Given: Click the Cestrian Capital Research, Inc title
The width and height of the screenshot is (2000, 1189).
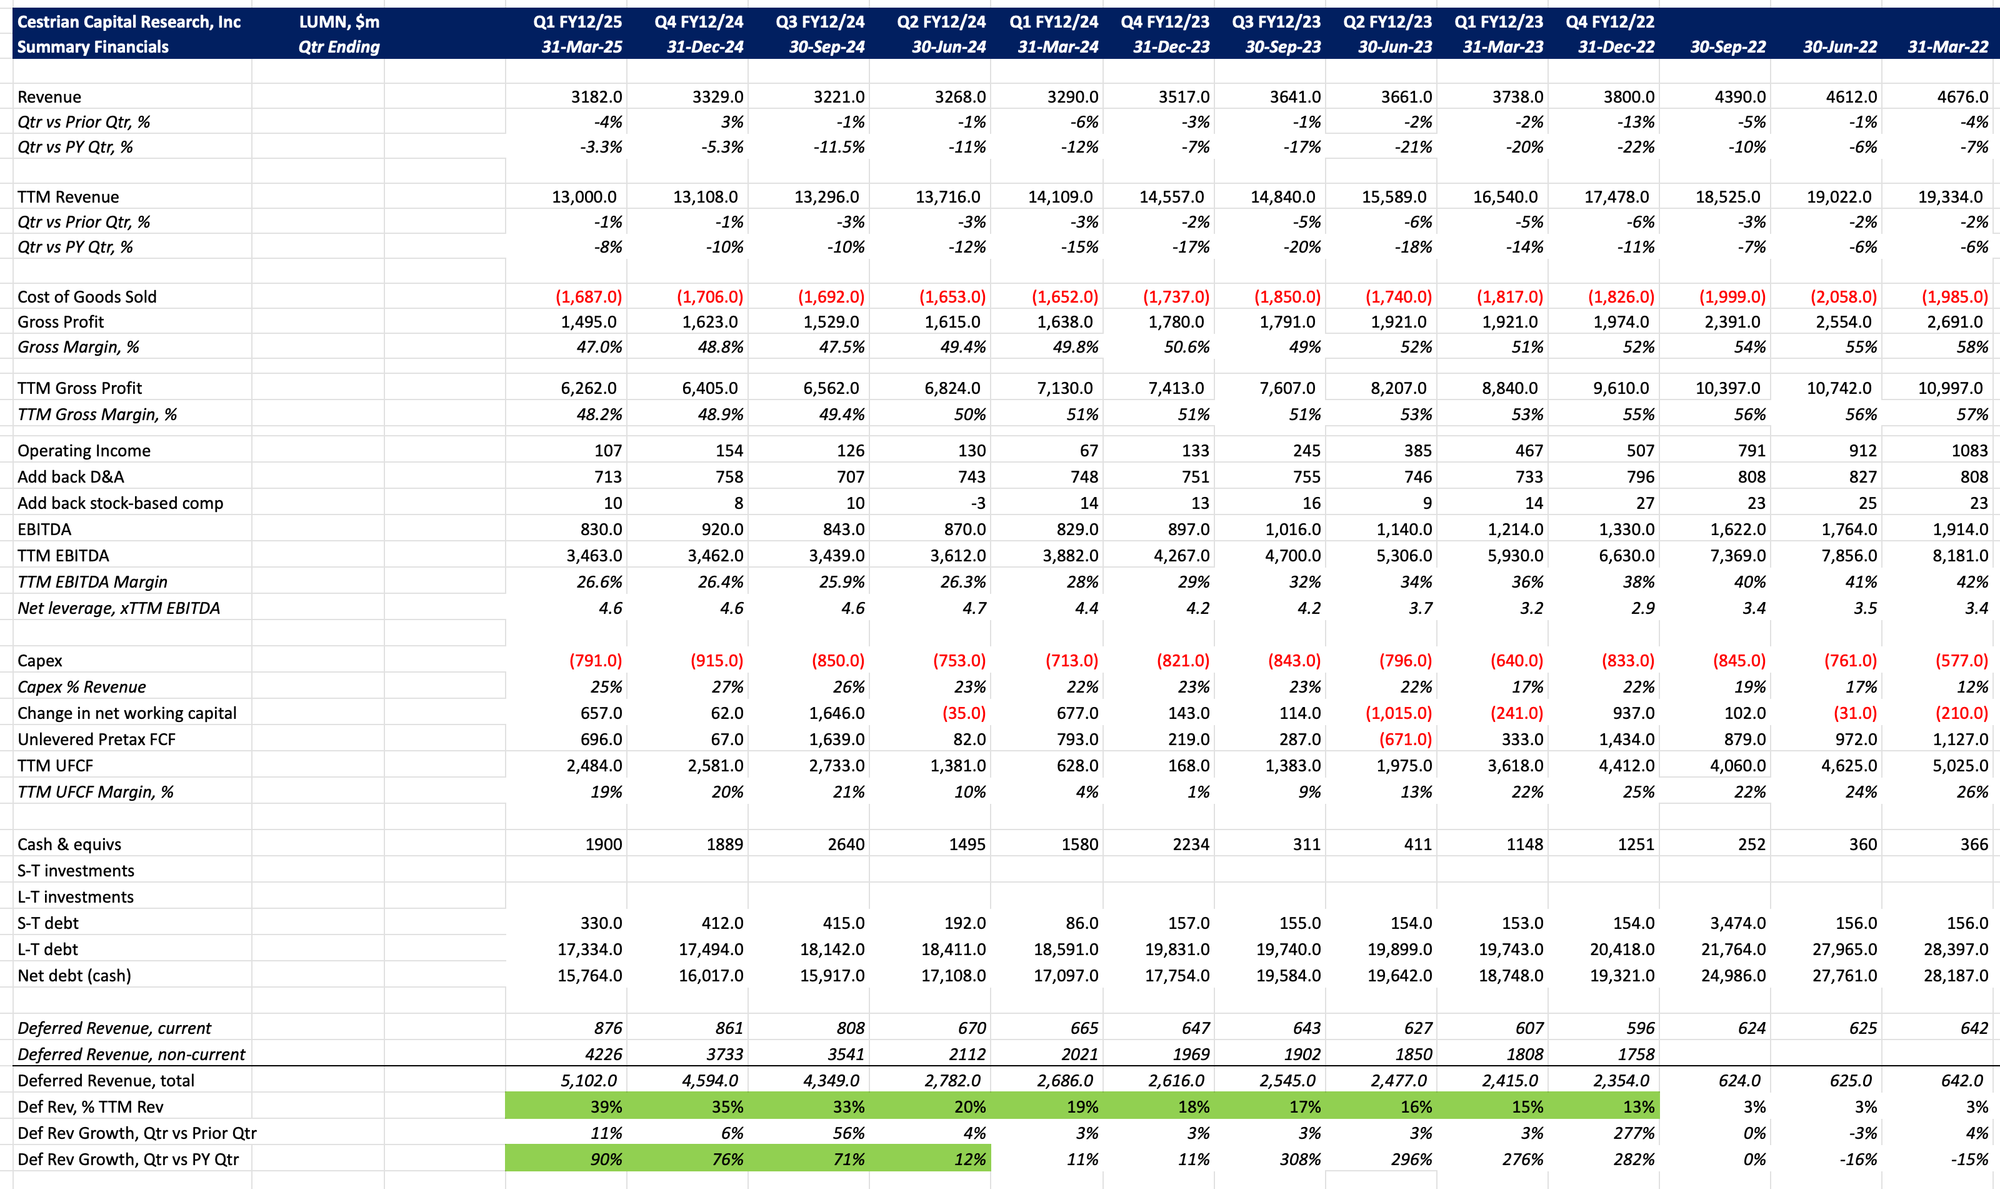Looking at the screenshot, I should [x=129, y=22].
